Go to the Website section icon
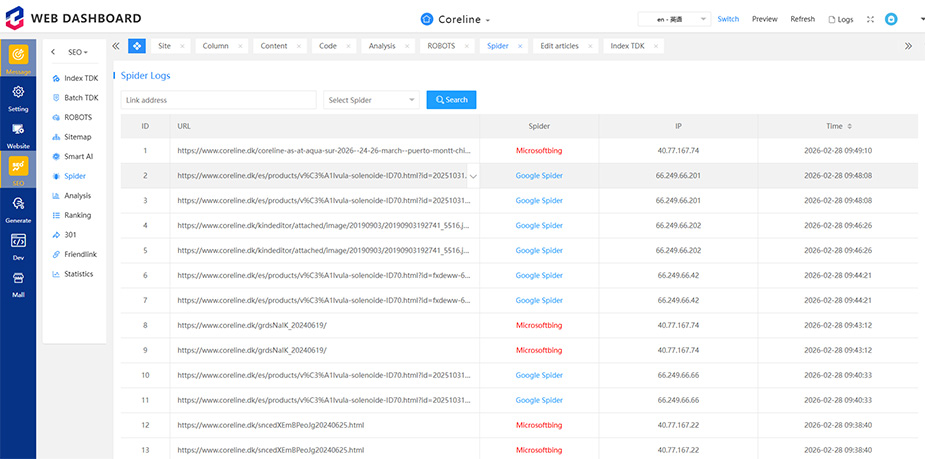Screen dimensions: 925x459 pos(18,134)
